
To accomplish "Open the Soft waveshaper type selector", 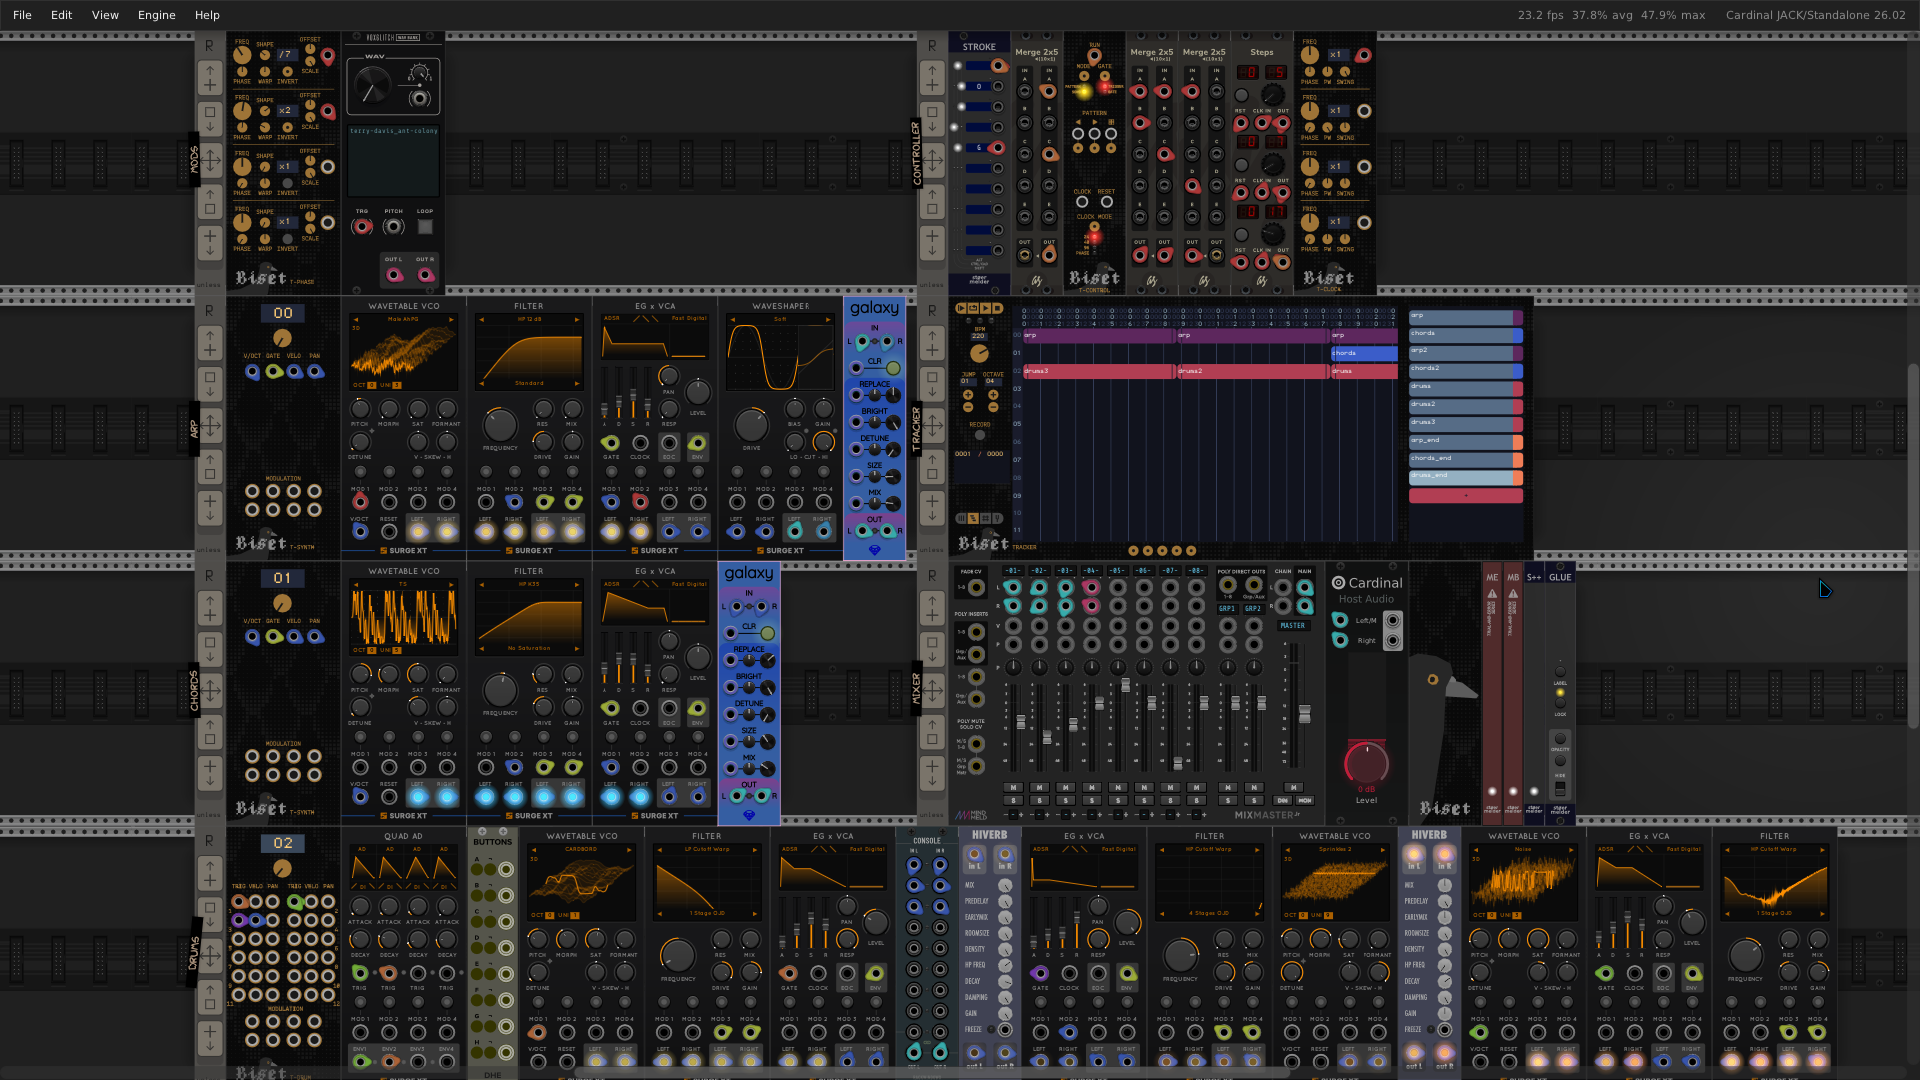I will [x=780, y=320].
